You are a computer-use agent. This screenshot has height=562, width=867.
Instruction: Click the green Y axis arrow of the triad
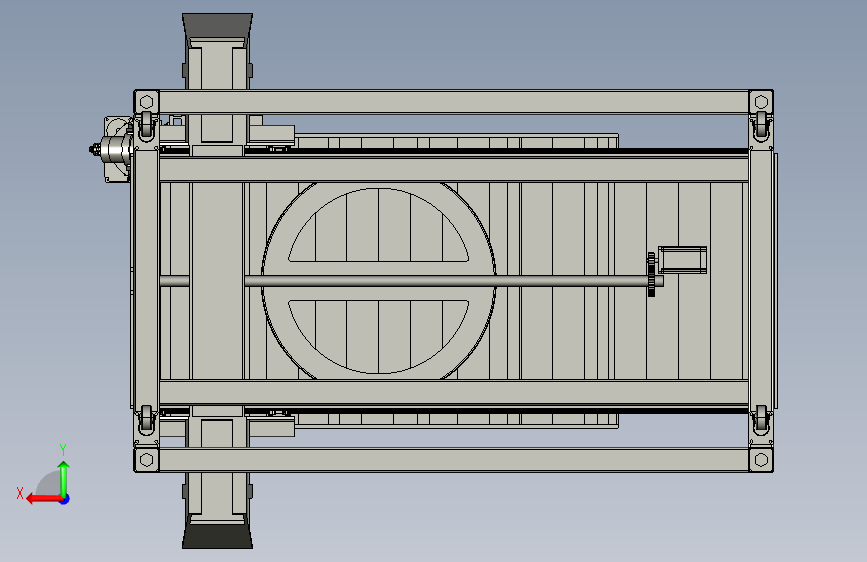[64, 479]
